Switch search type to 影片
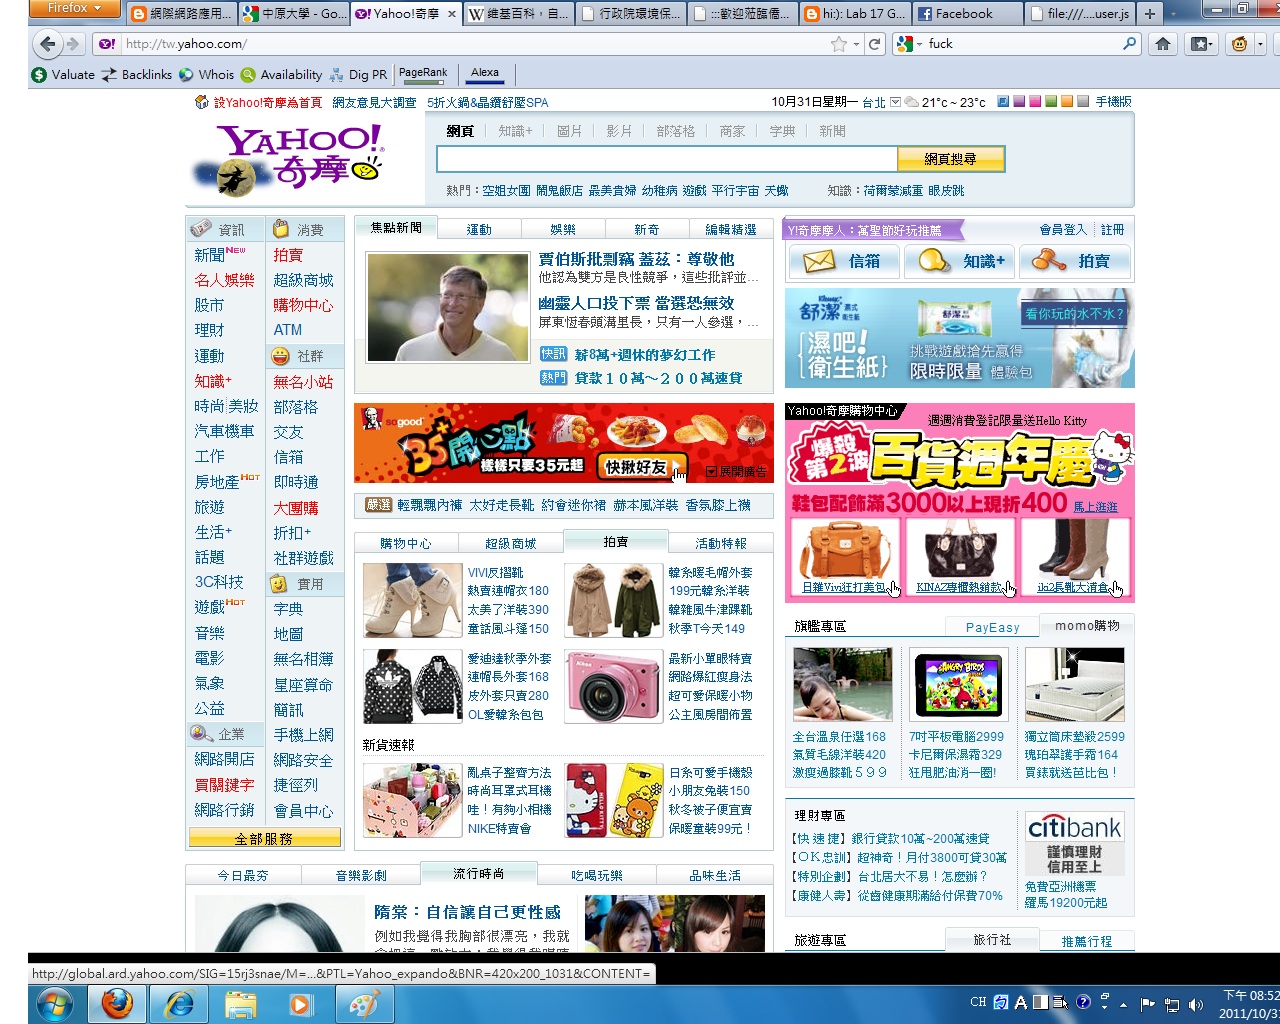The width and height of the screenshot is (1280, 1024). [619, 131]
